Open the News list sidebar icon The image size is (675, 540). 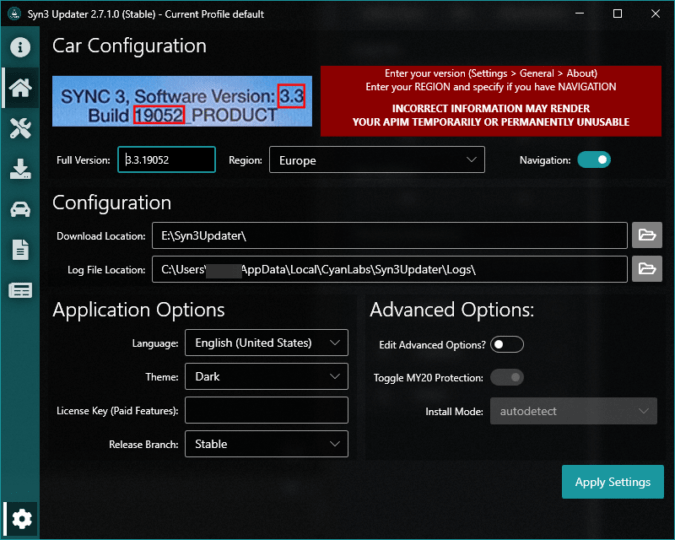[x=20, y=291]
